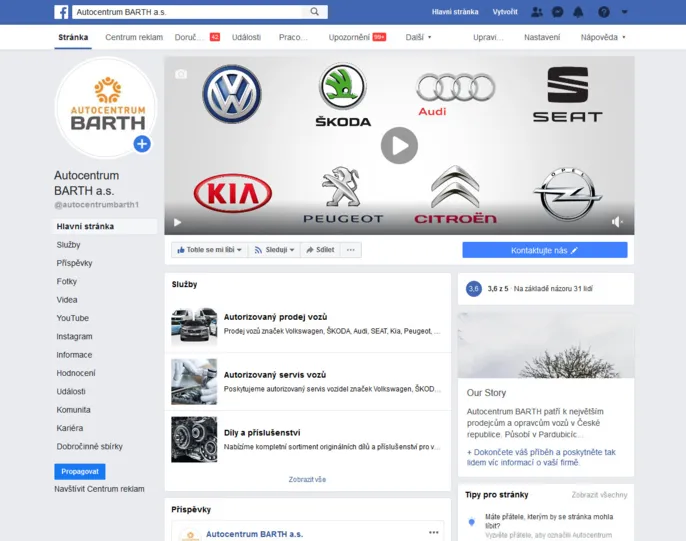Click the blue 'Propagovat' button

click(x=80, y=471)
